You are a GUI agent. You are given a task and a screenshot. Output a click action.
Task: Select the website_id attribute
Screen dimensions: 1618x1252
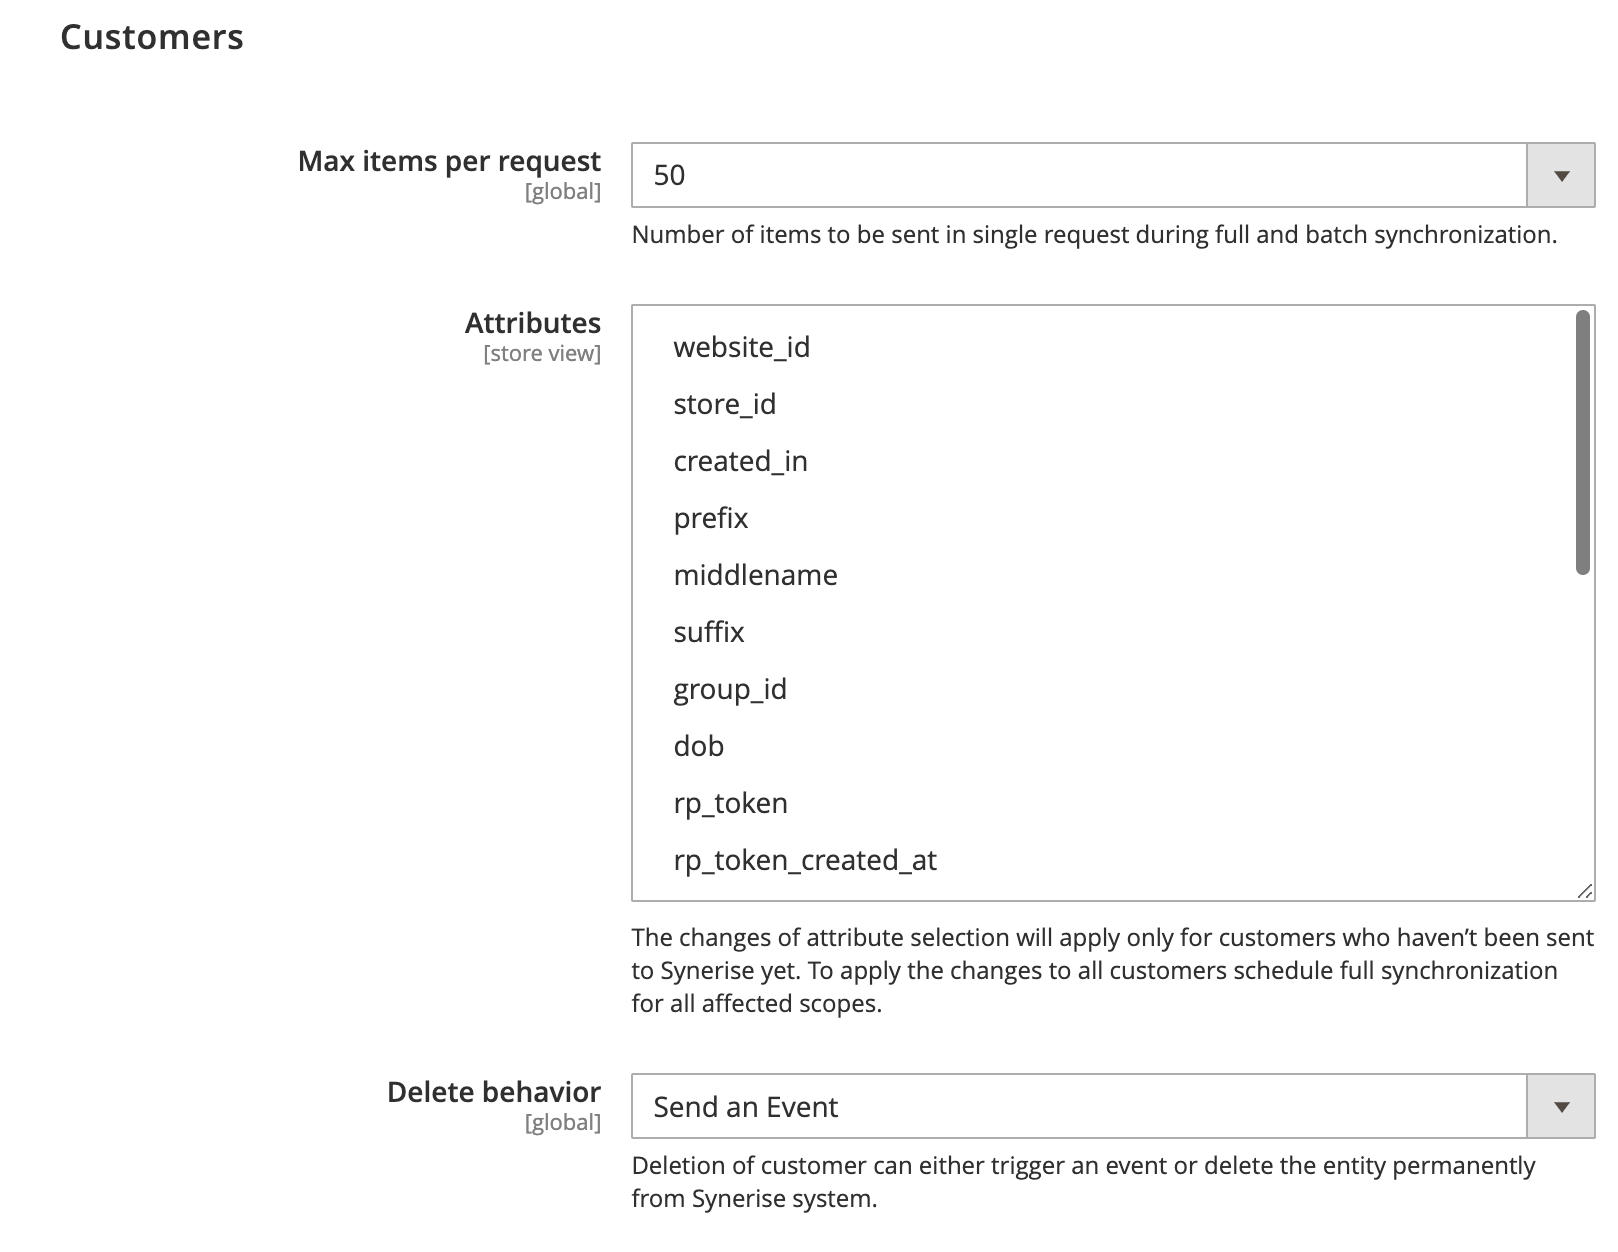click(x=742, y=347)
